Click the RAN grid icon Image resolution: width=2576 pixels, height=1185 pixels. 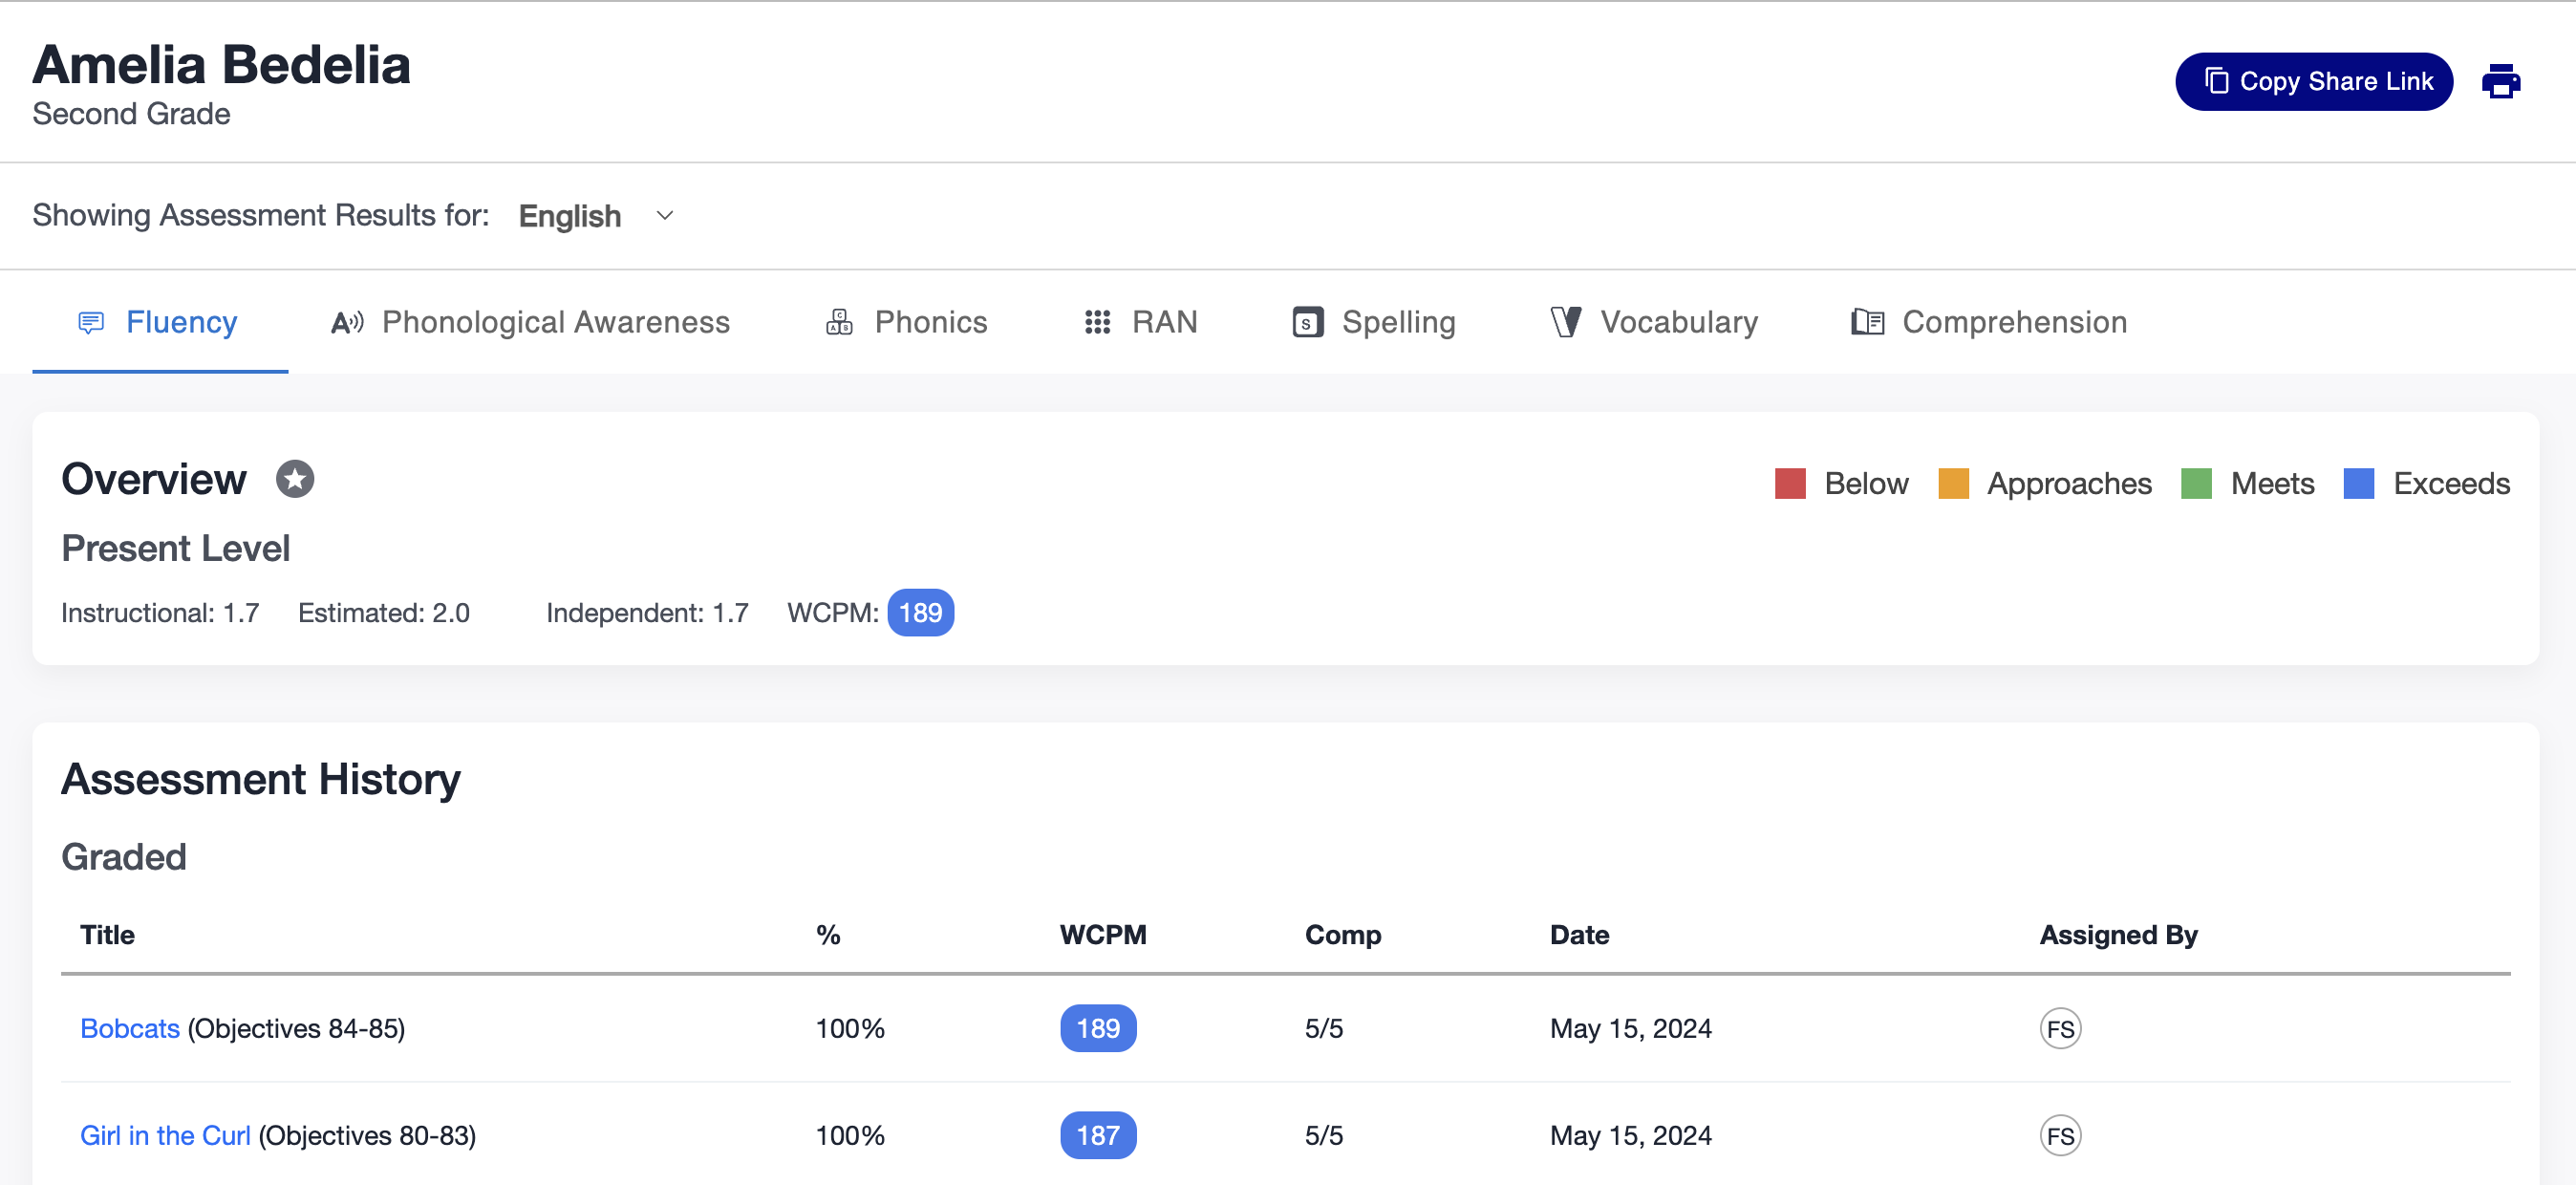coord(1097,322)
